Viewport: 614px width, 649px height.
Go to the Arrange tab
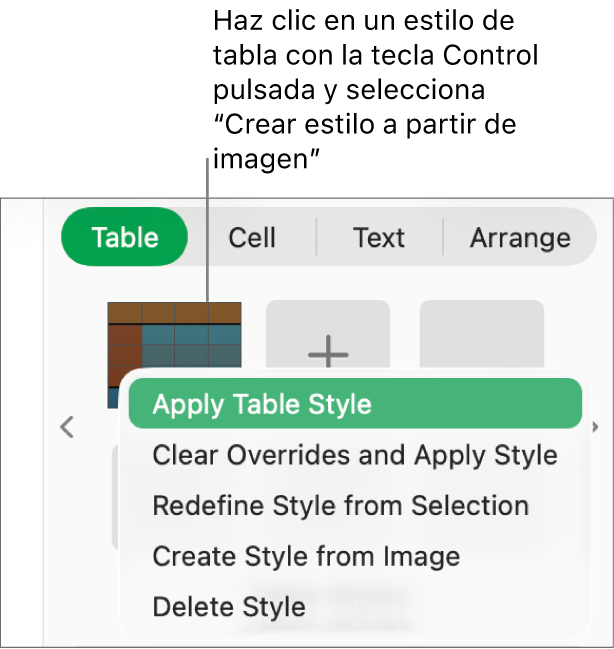[x=520, y=237]
